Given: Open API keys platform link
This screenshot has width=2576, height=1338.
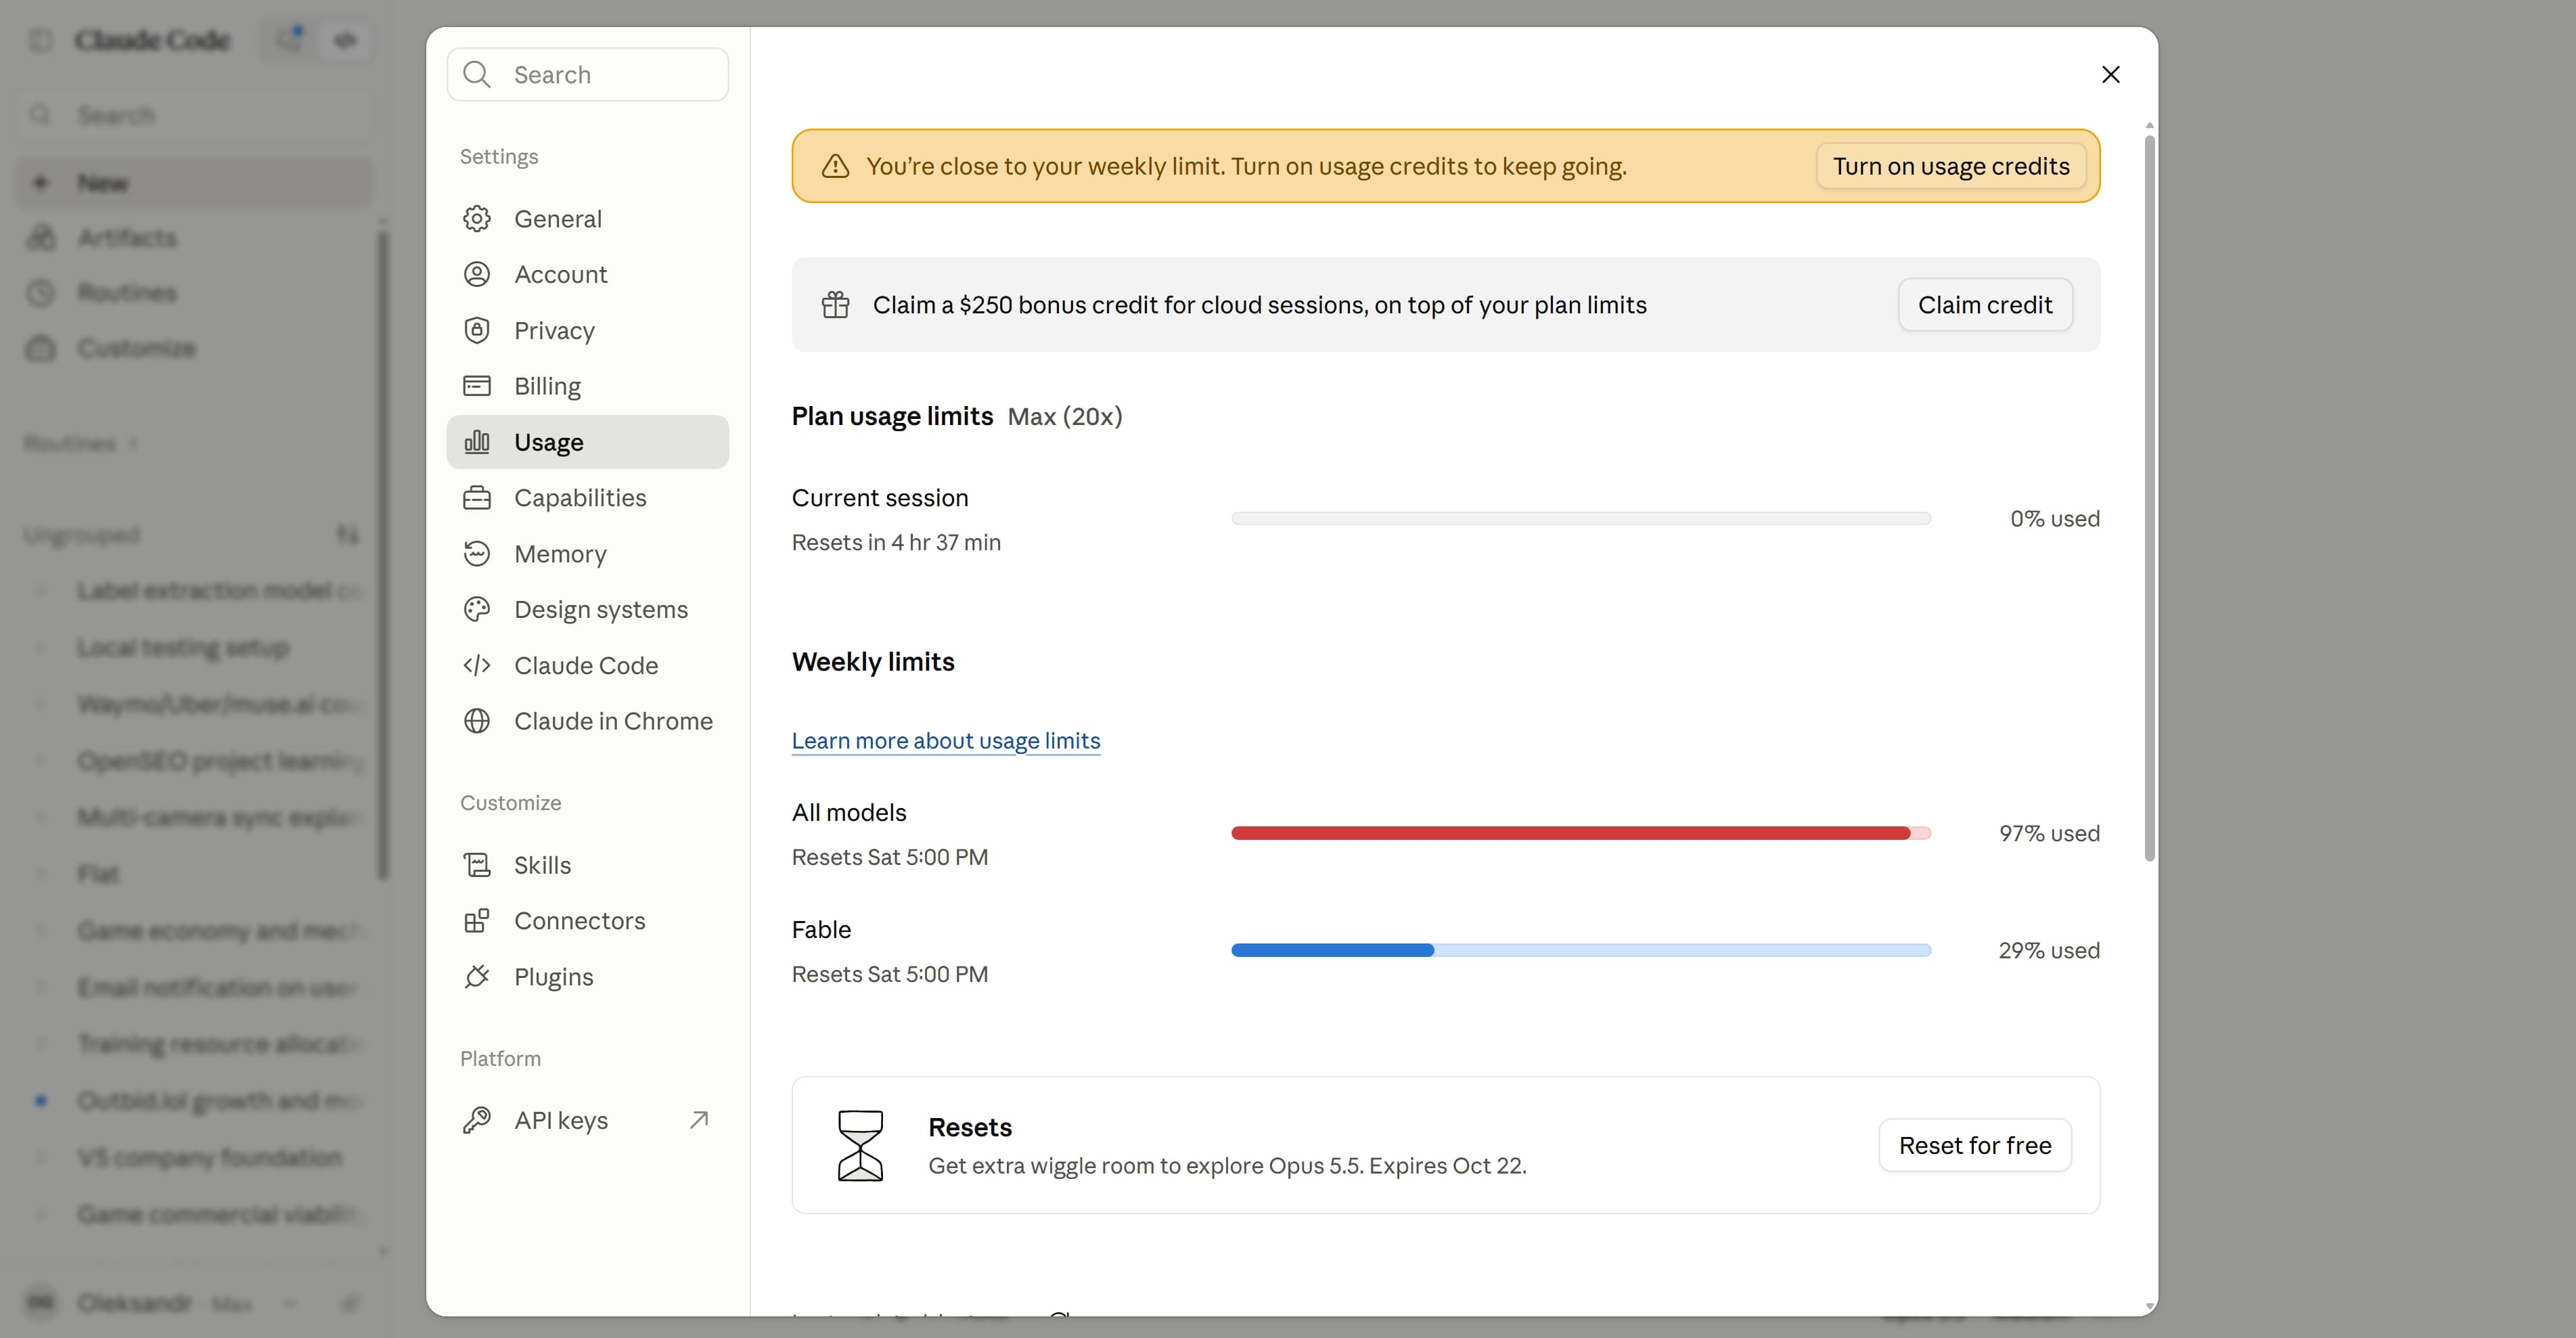Looking at the screenshot, I should pos(588,1120).
